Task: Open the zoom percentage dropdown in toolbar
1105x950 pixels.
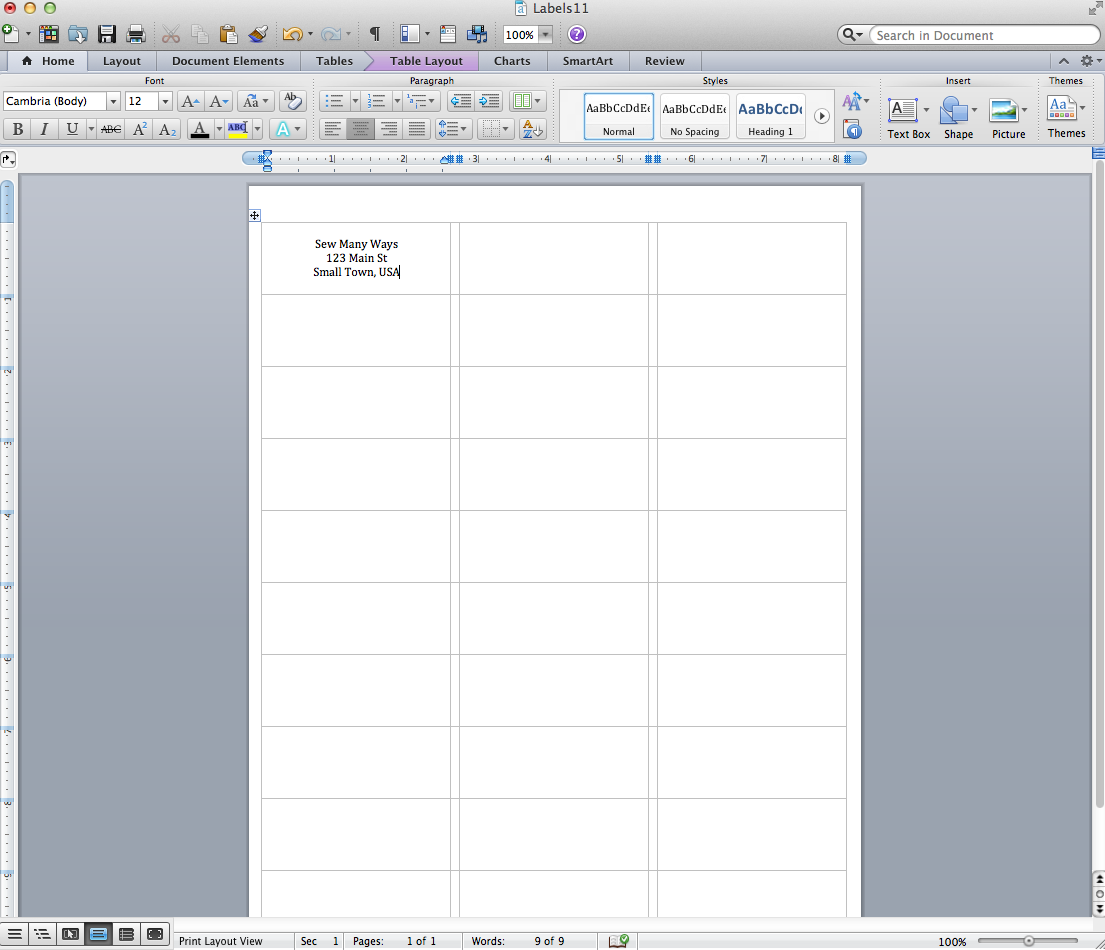Action: pos(545,35)
